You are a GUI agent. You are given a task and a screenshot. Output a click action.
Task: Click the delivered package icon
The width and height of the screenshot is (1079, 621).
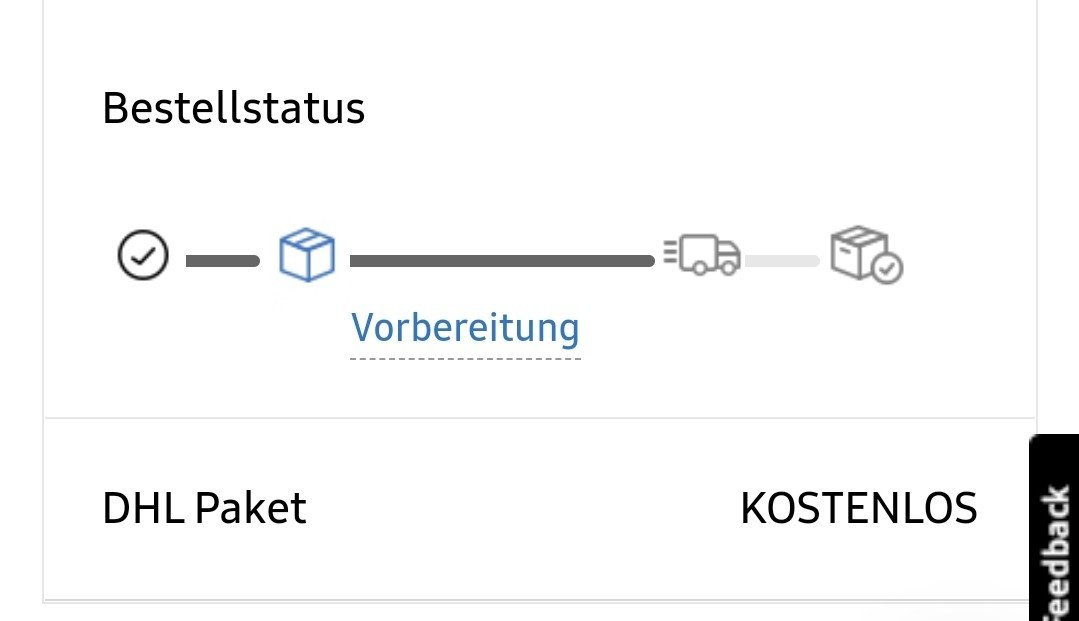(862, 254)
